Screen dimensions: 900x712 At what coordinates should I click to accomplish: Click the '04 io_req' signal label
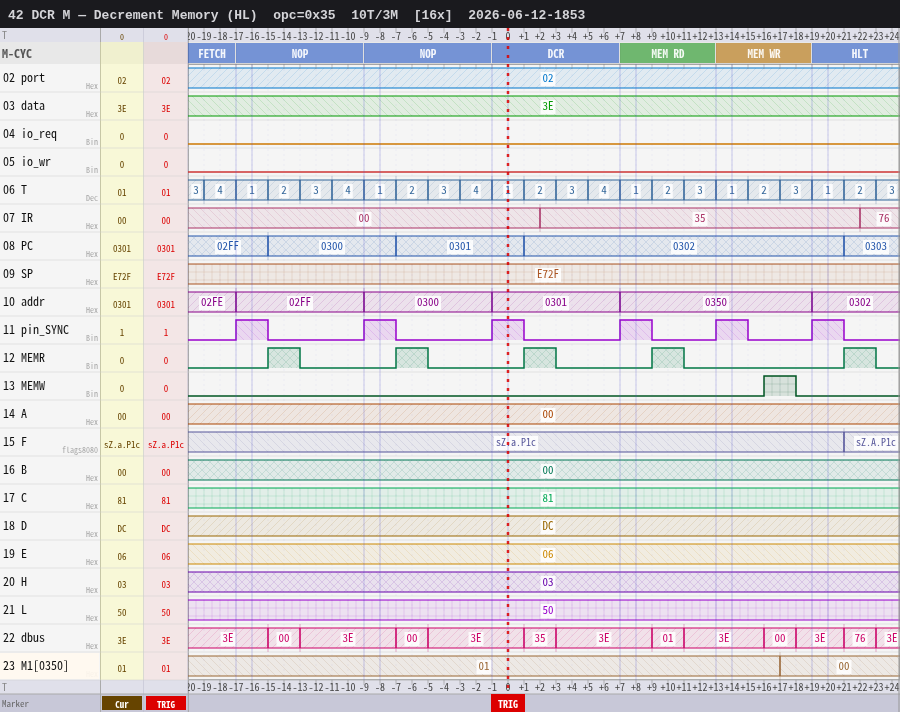point(30,134)
